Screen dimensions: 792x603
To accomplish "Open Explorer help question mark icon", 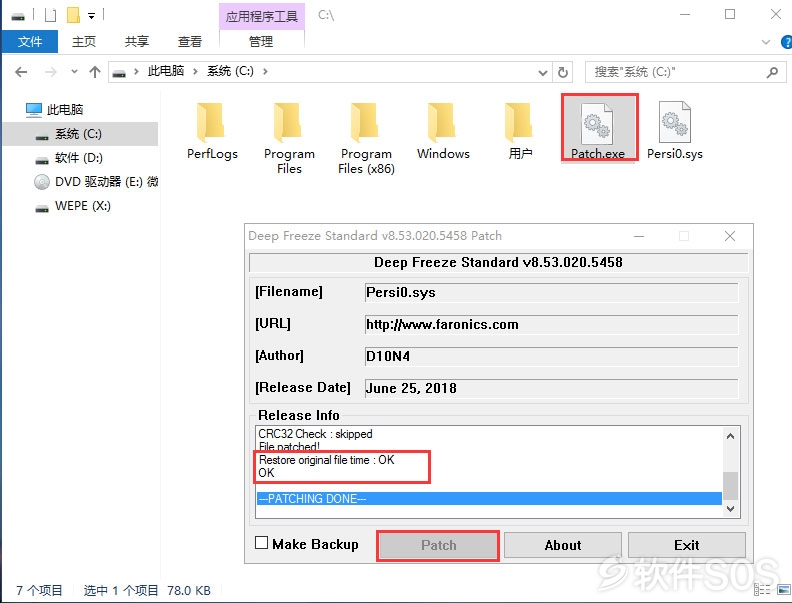I will coord(787,42).
